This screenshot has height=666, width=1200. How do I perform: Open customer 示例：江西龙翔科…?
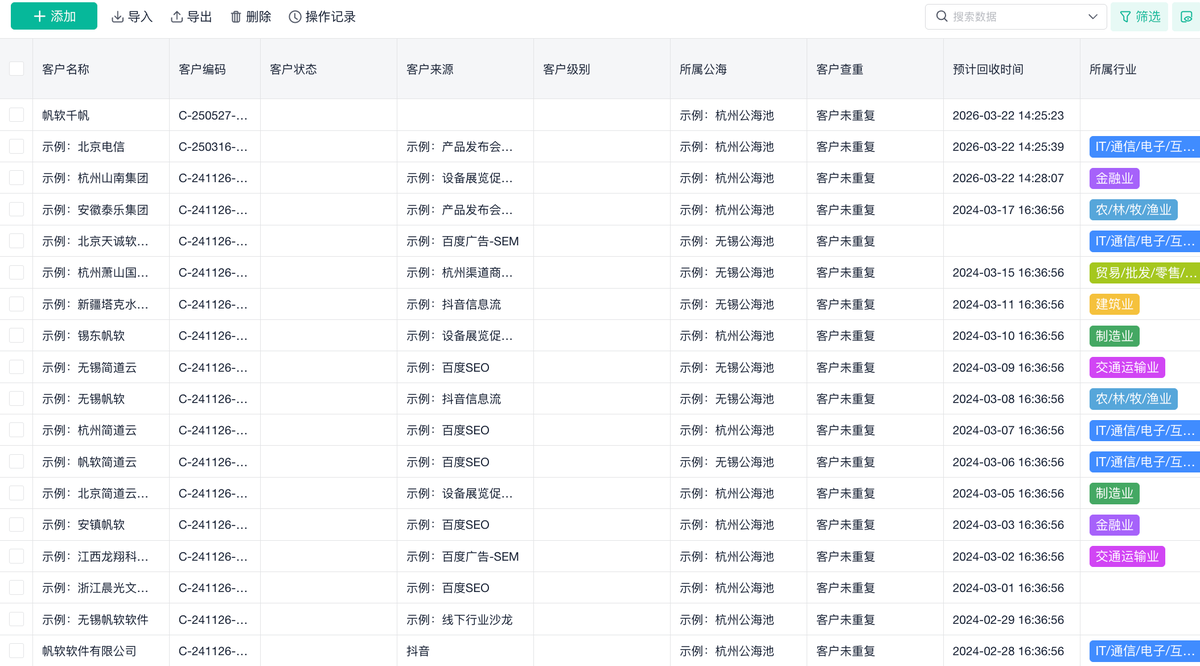click(95, 556)
